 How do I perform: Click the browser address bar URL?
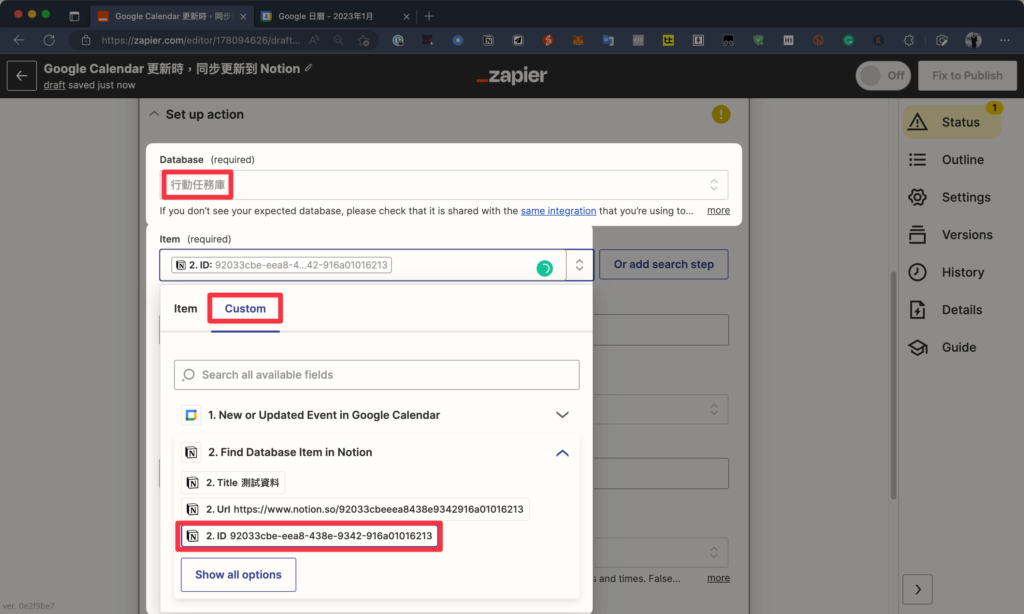point(200,40)
